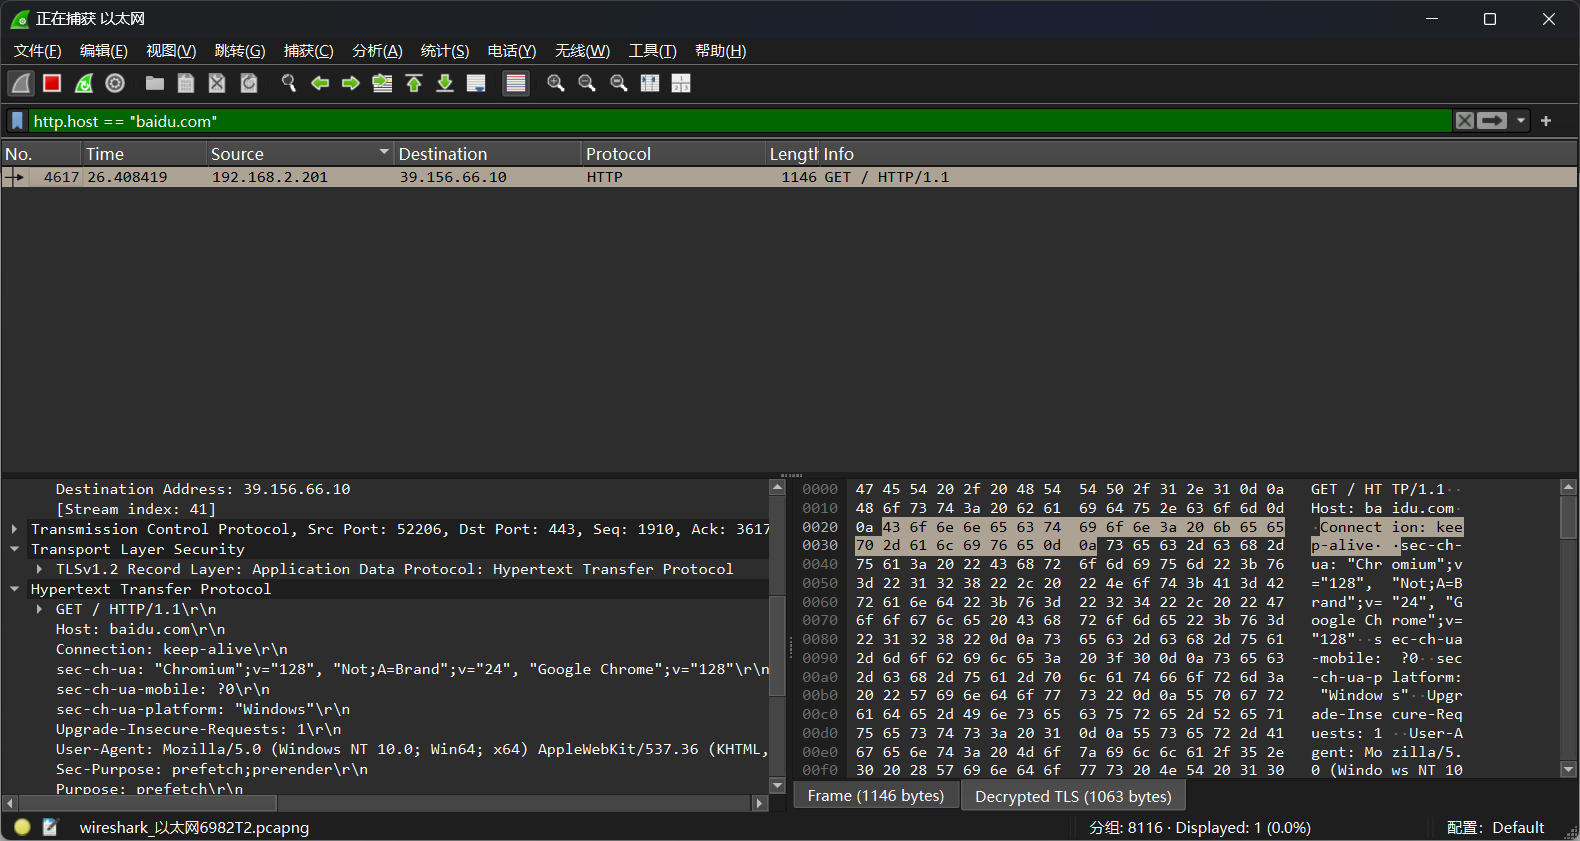Click the reset layout icon
This screenshot has width=1580, height=841.
681,83
